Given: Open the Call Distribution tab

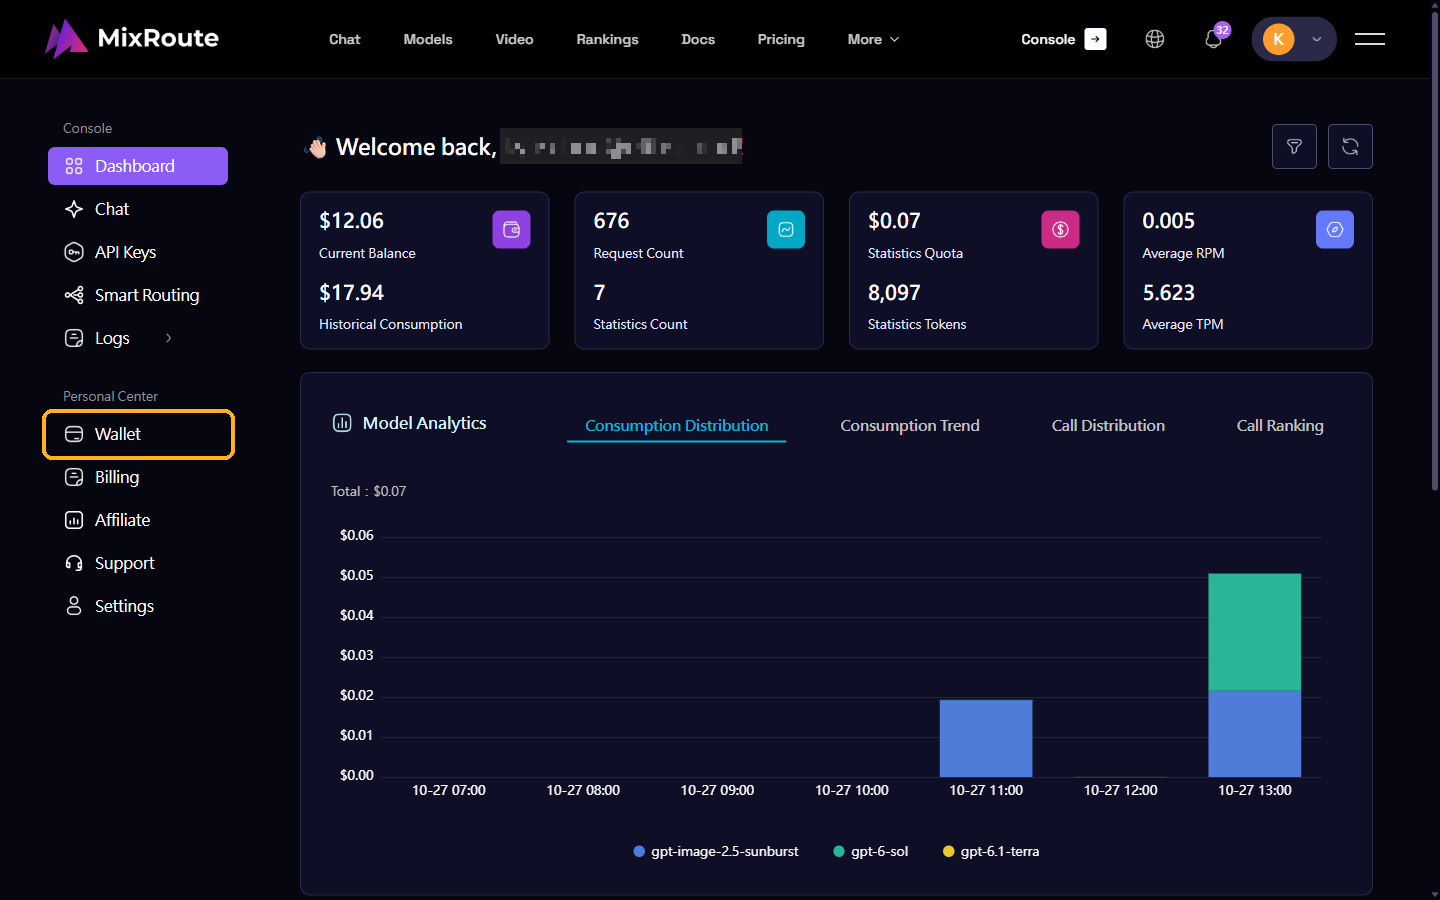Looking at the screenshot, I should coord(1108,425).
